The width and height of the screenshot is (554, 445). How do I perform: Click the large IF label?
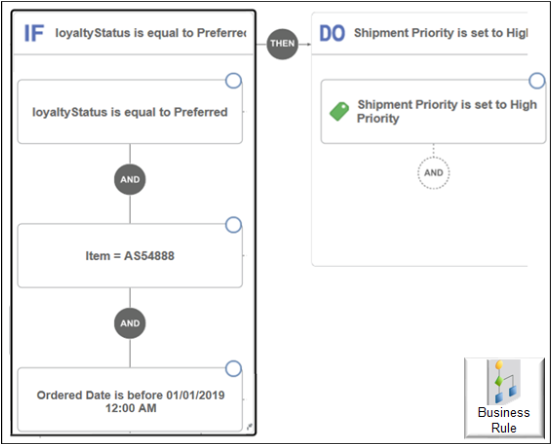(34, 34)
